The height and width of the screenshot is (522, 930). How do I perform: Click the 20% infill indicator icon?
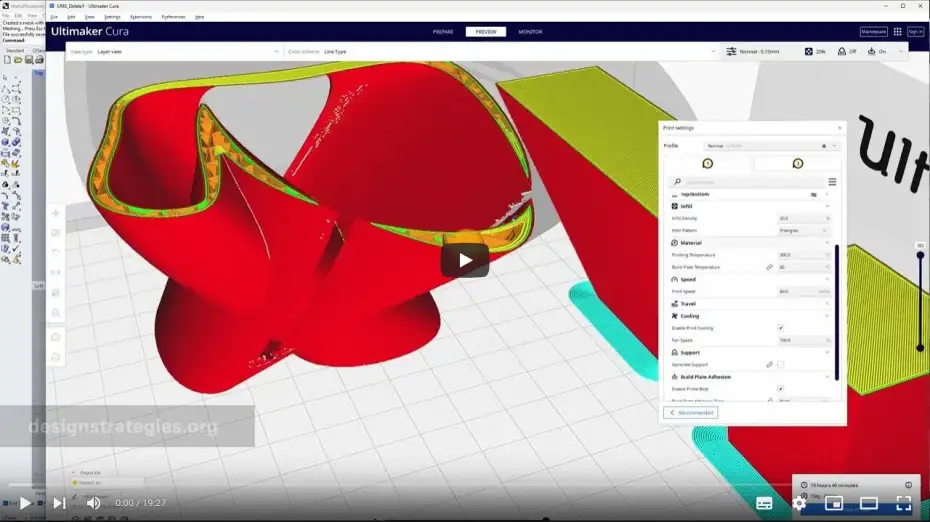[x=808, y=52]
